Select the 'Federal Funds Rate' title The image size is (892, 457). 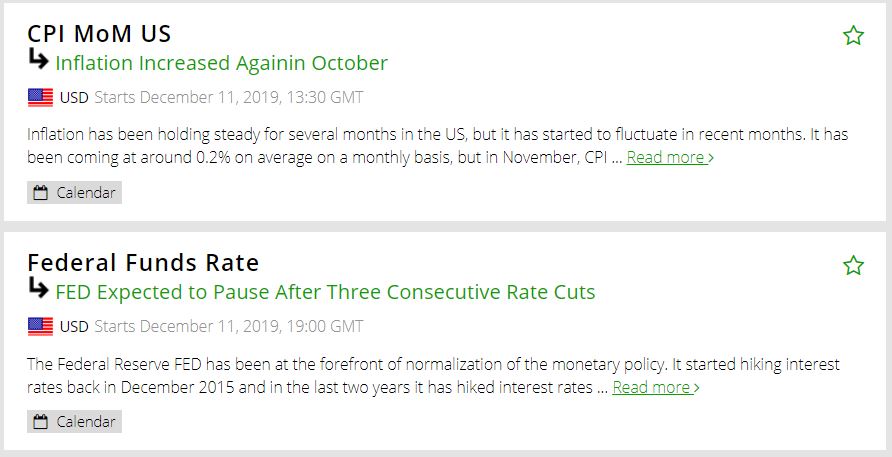click(x=143, y=262)
